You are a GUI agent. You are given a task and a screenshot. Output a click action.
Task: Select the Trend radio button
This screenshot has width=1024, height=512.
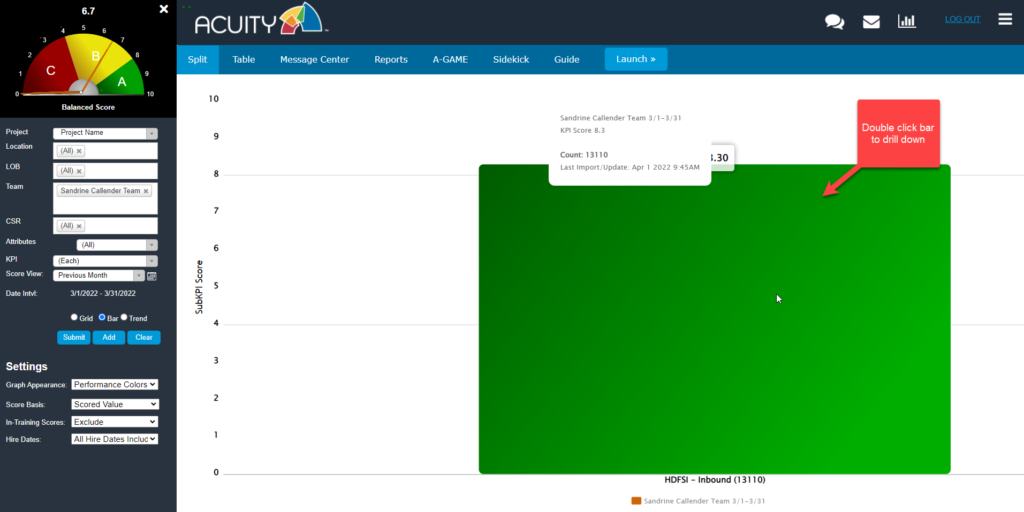(124, 317)
